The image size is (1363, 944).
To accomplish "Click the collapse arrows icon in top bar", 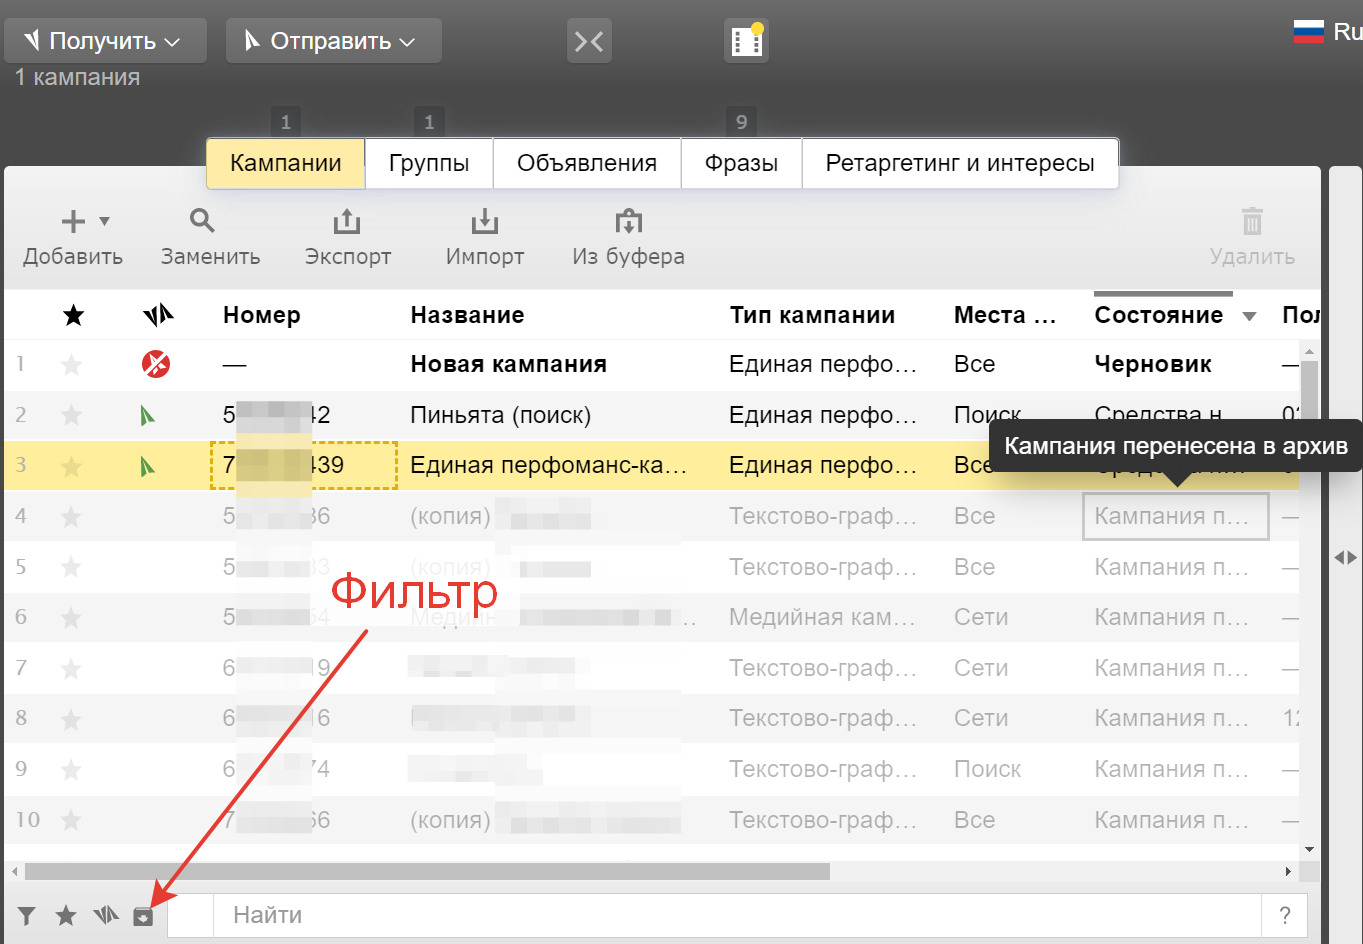I will [x=589, y=41].
